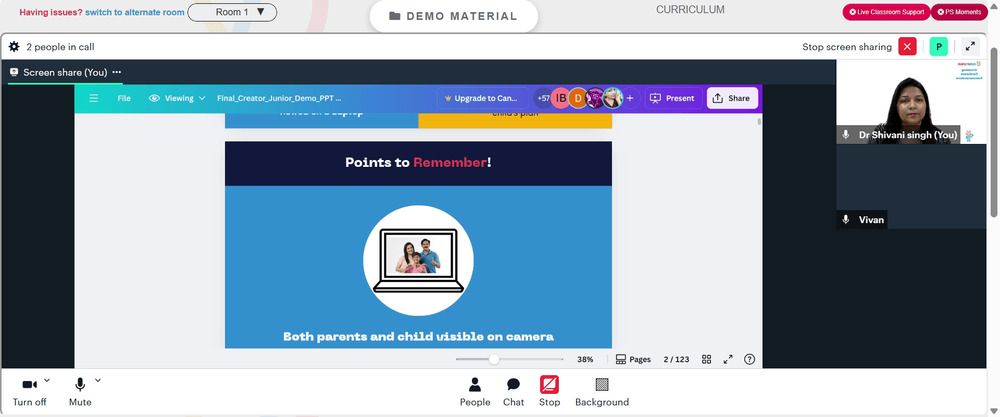Click Upgrade to Canva button
Viewport: 1000px width, 417px height.
click(x=482, y=98)
